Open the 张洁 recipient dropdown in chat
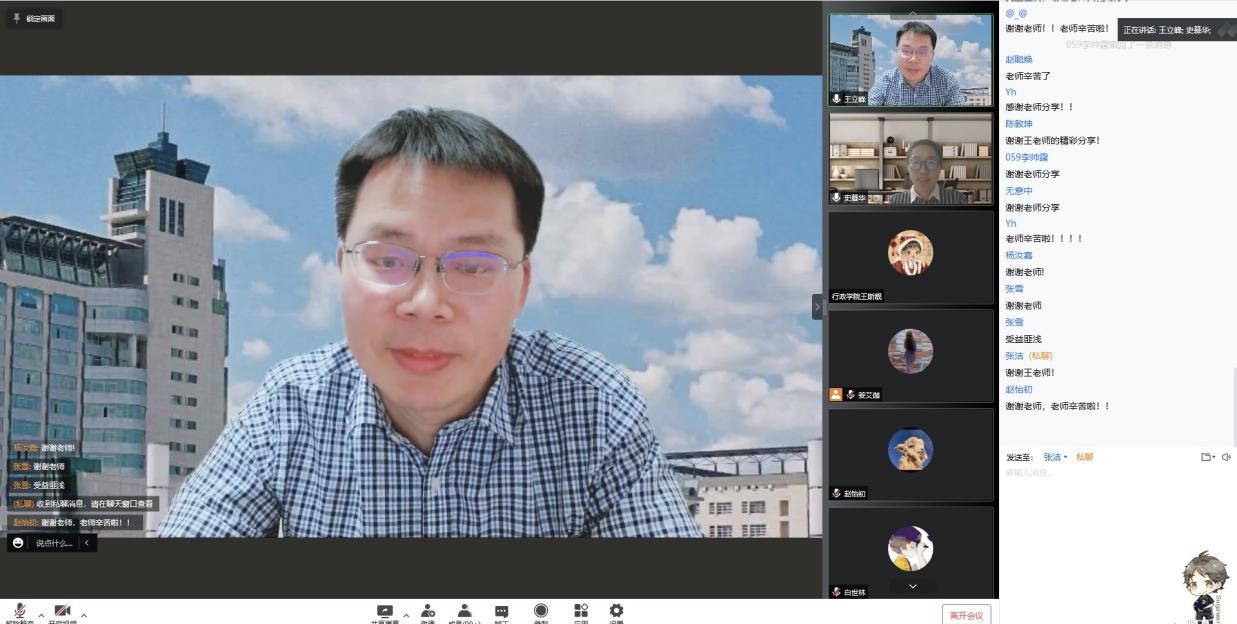Viewport: 1237px width, 624px height. click(x=1055, y=457)
